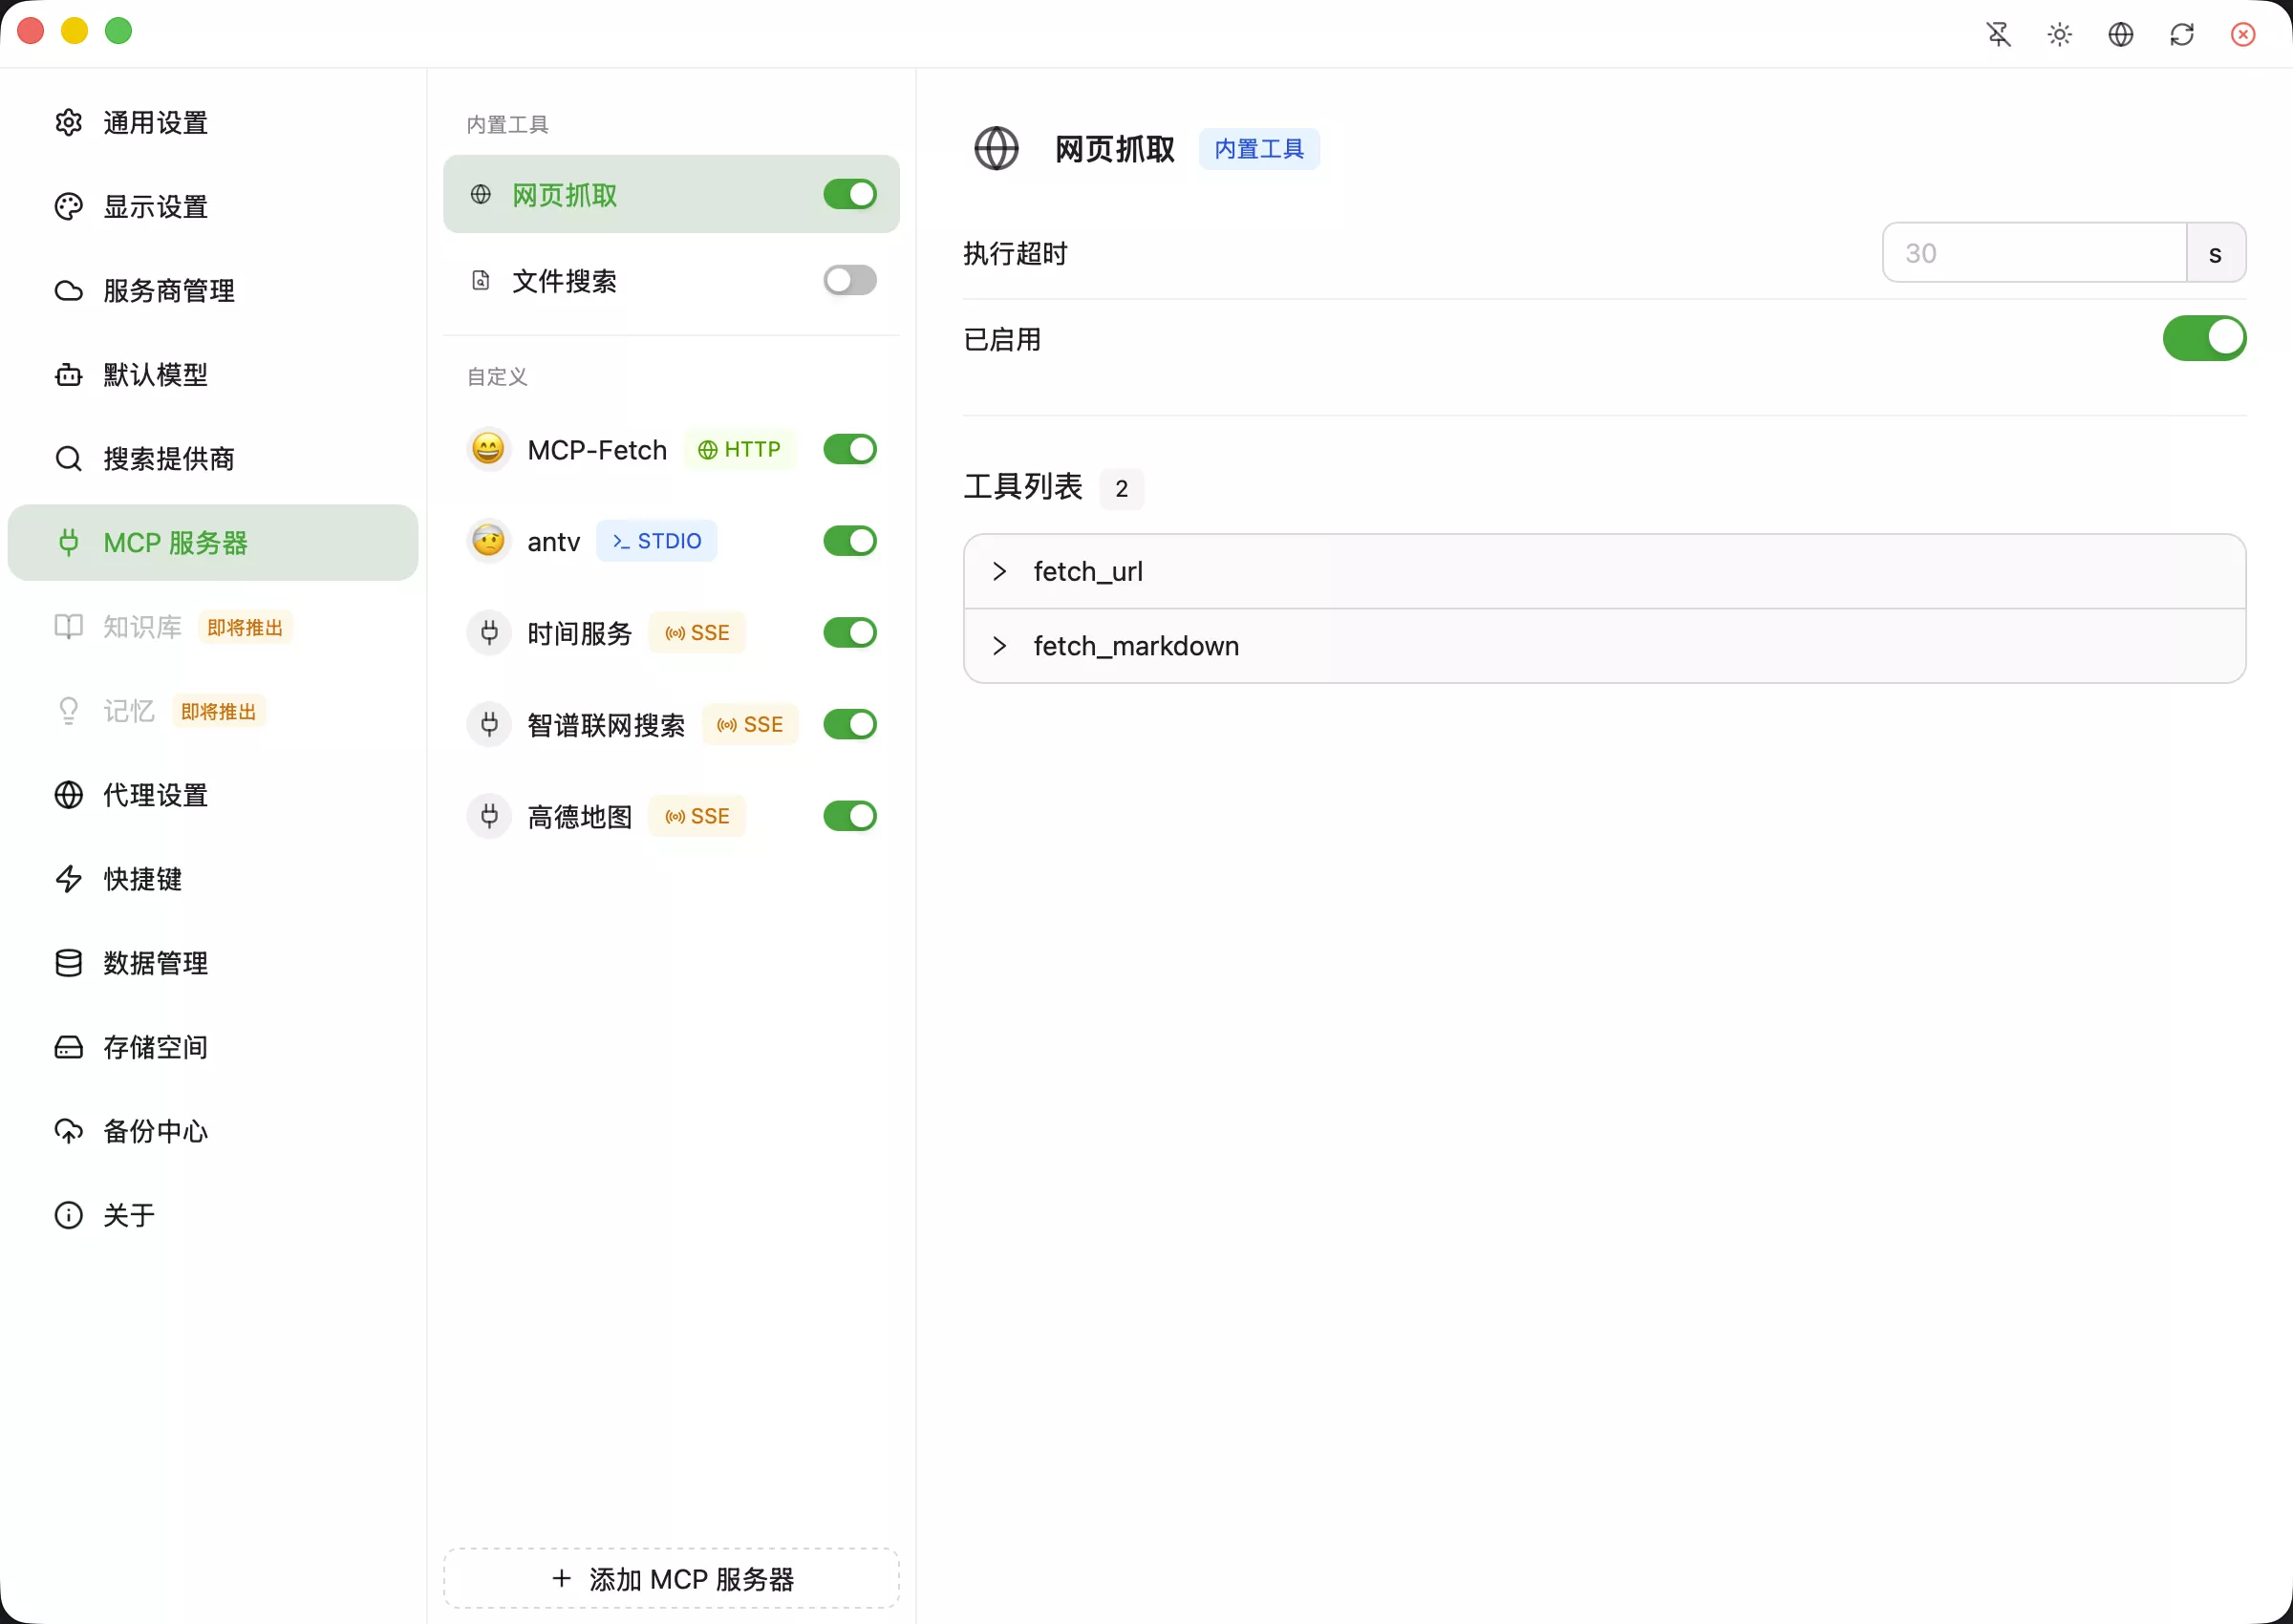Open the 通用设置 settings page
This screenshot has width=2293, height=1624.
[x=155, y=122]
